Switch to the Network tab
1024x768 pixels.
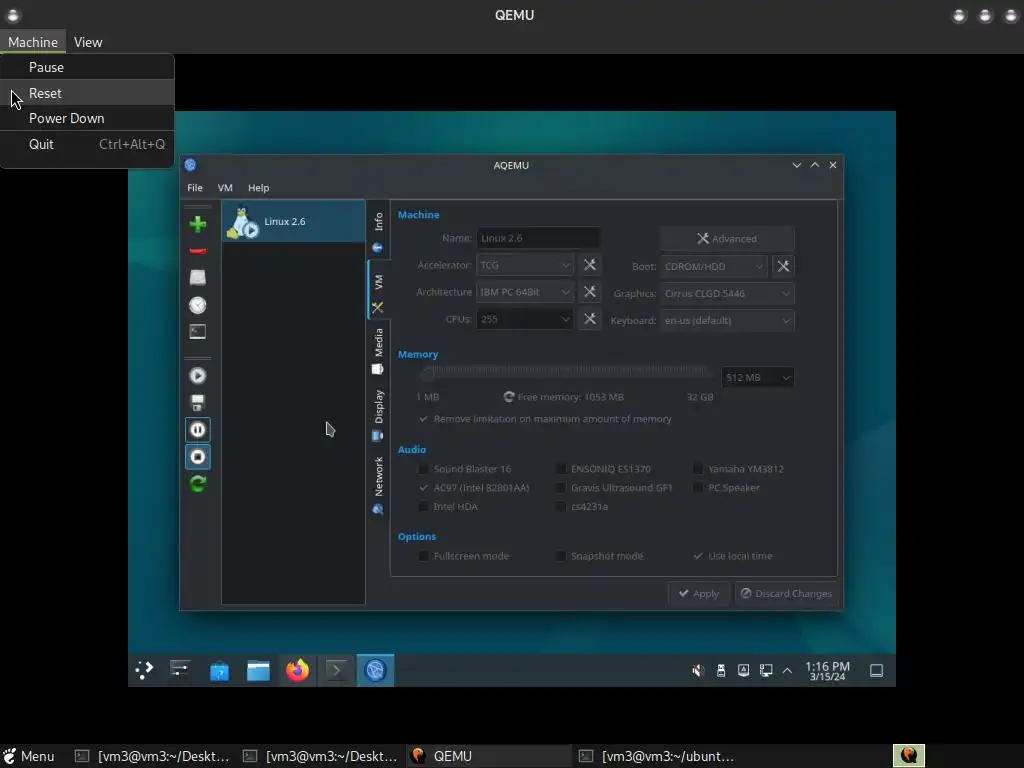click(x=378, y=485)
